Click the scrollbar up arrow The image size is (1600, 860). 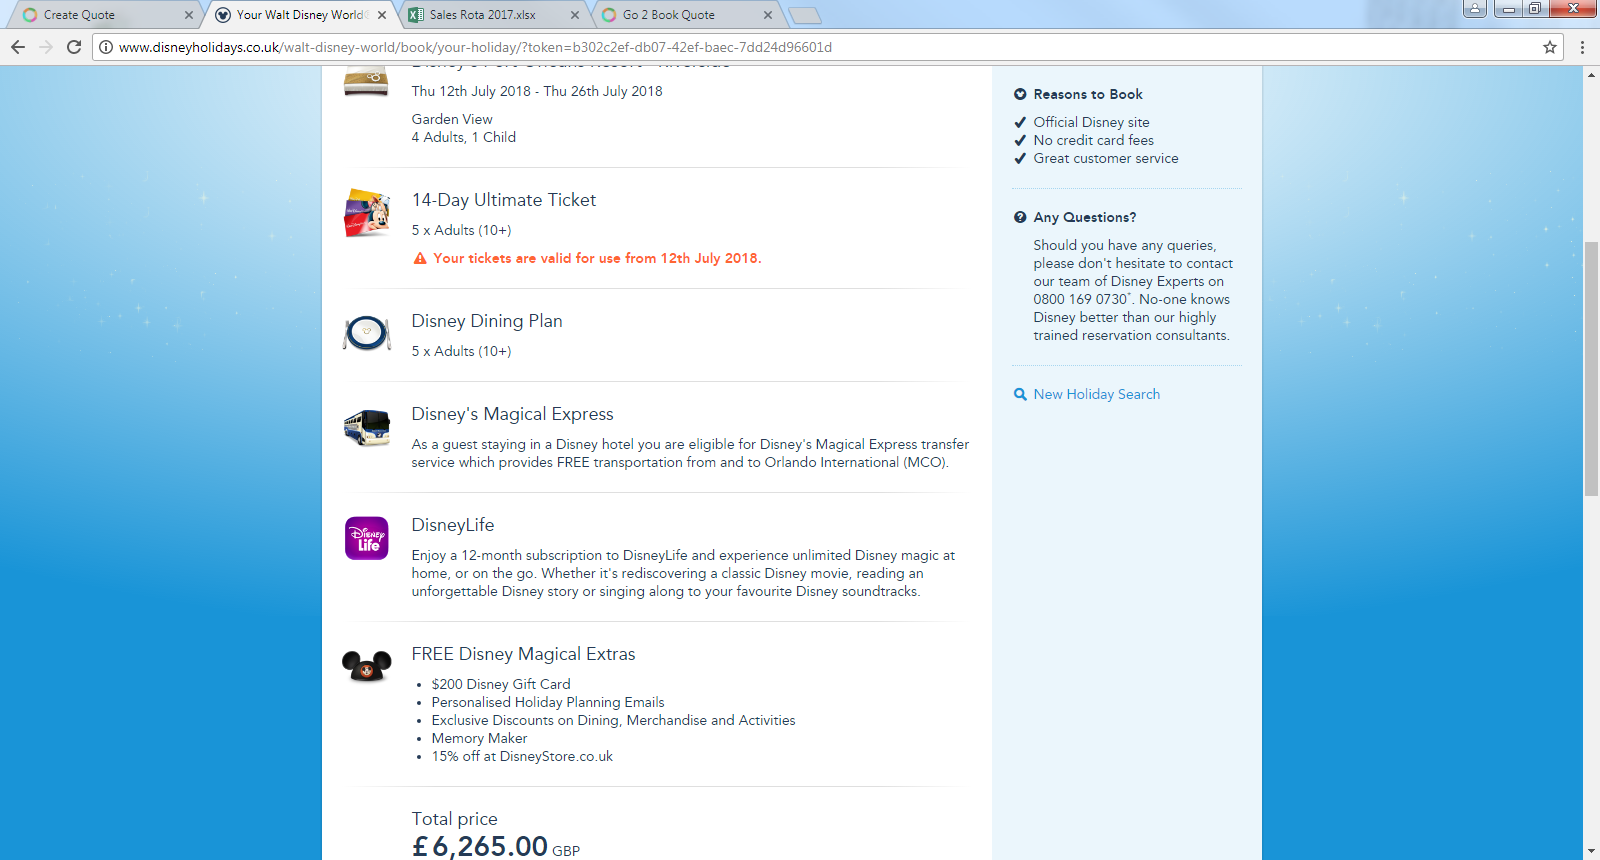[x=1591, y=75]
